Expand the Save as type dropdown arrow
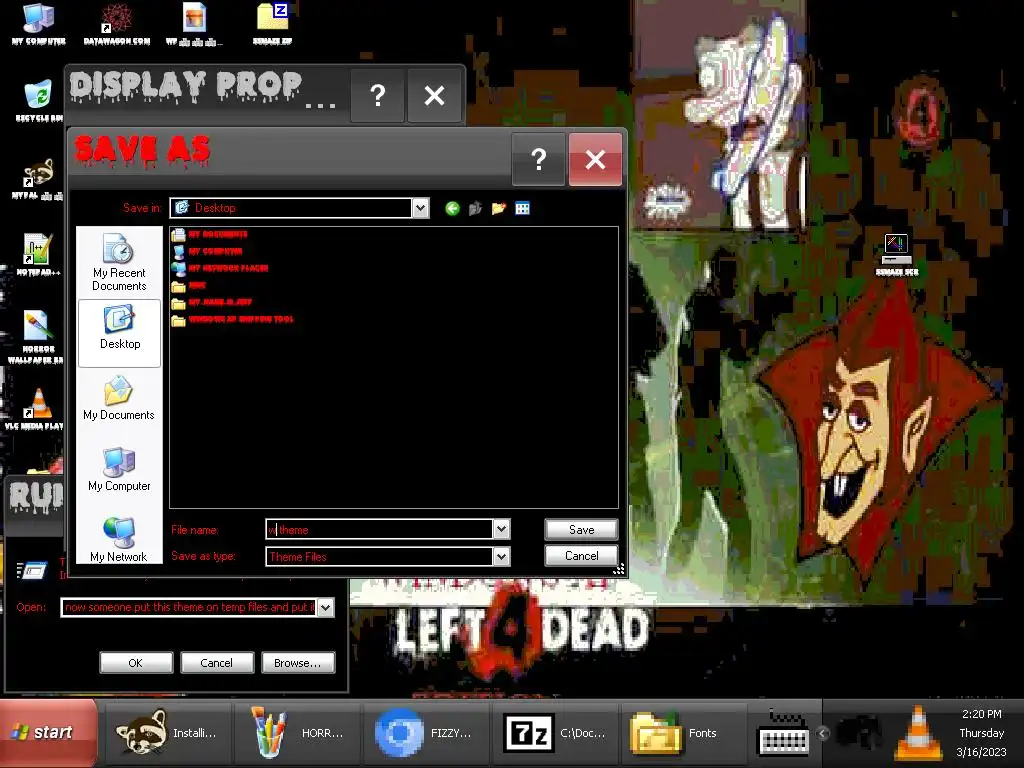This screenshot has width=1024, height=768. click(501, 556)
